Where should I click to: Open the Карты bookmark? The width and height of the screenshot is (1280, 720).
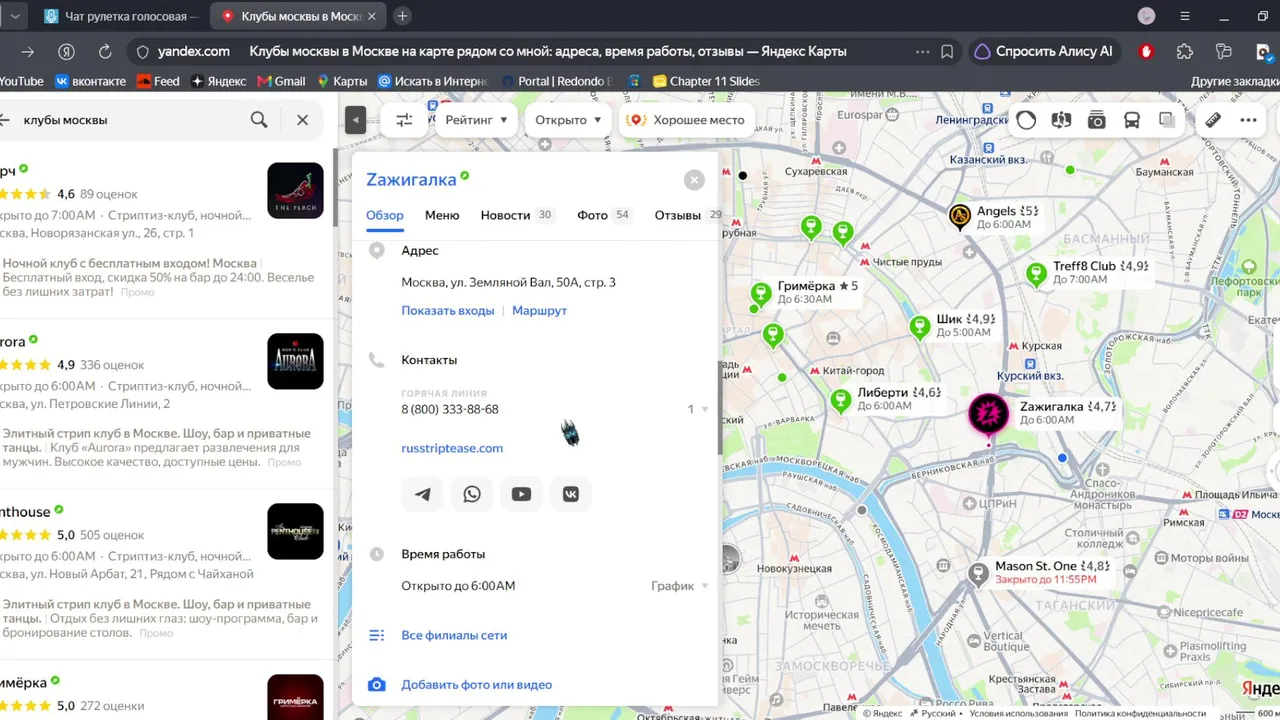342,81
